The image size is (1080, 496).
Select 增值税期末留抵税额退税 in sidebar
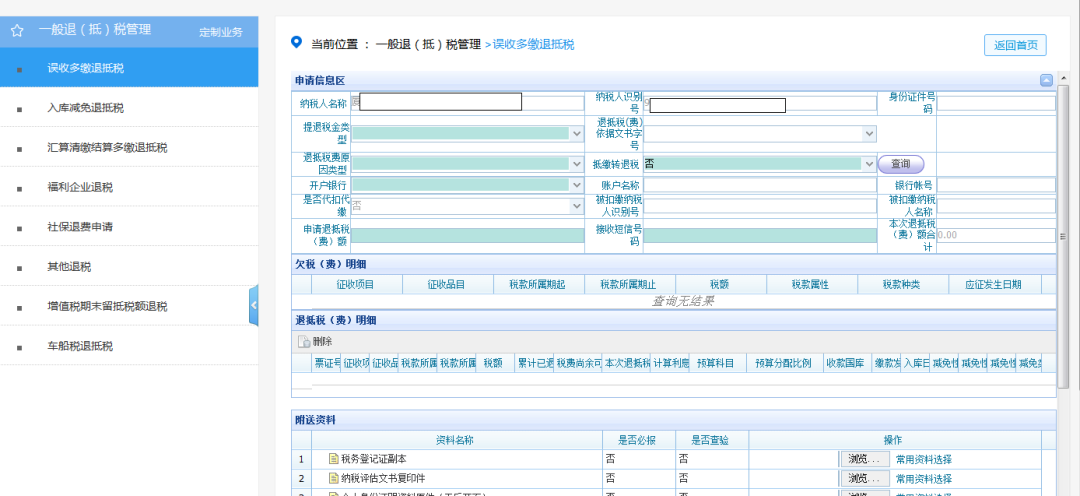129,307
